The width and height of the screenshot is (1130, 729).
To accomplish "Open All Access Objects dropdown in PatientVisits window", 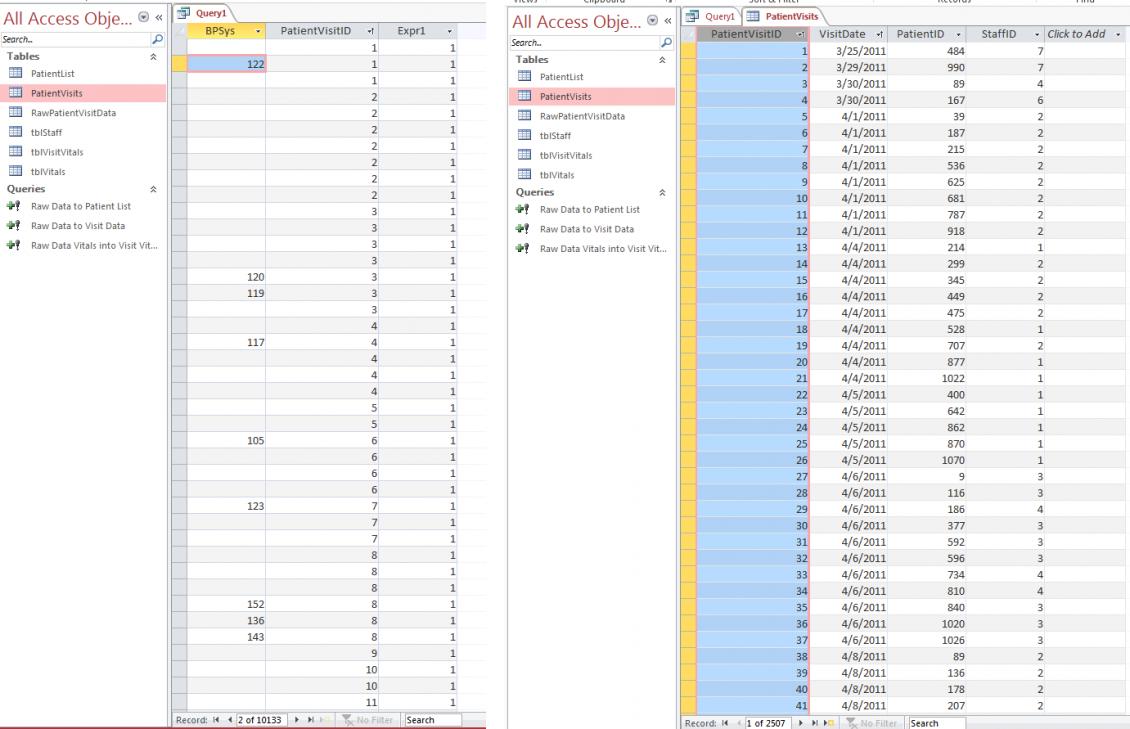I will tap(652, 21).
